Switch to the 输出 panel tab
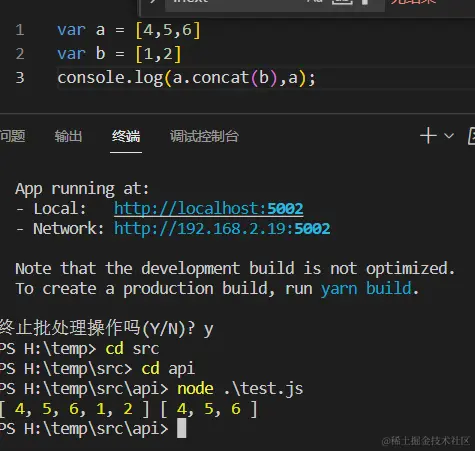The image size is (475, 451). [x=68, y=136]
